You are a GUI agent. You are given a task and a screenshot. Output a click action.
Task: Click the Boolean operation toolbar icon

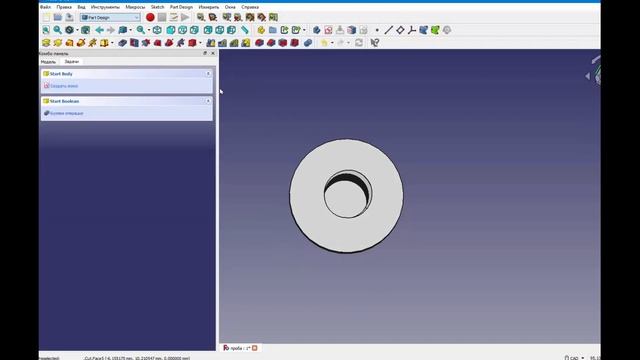308,42
